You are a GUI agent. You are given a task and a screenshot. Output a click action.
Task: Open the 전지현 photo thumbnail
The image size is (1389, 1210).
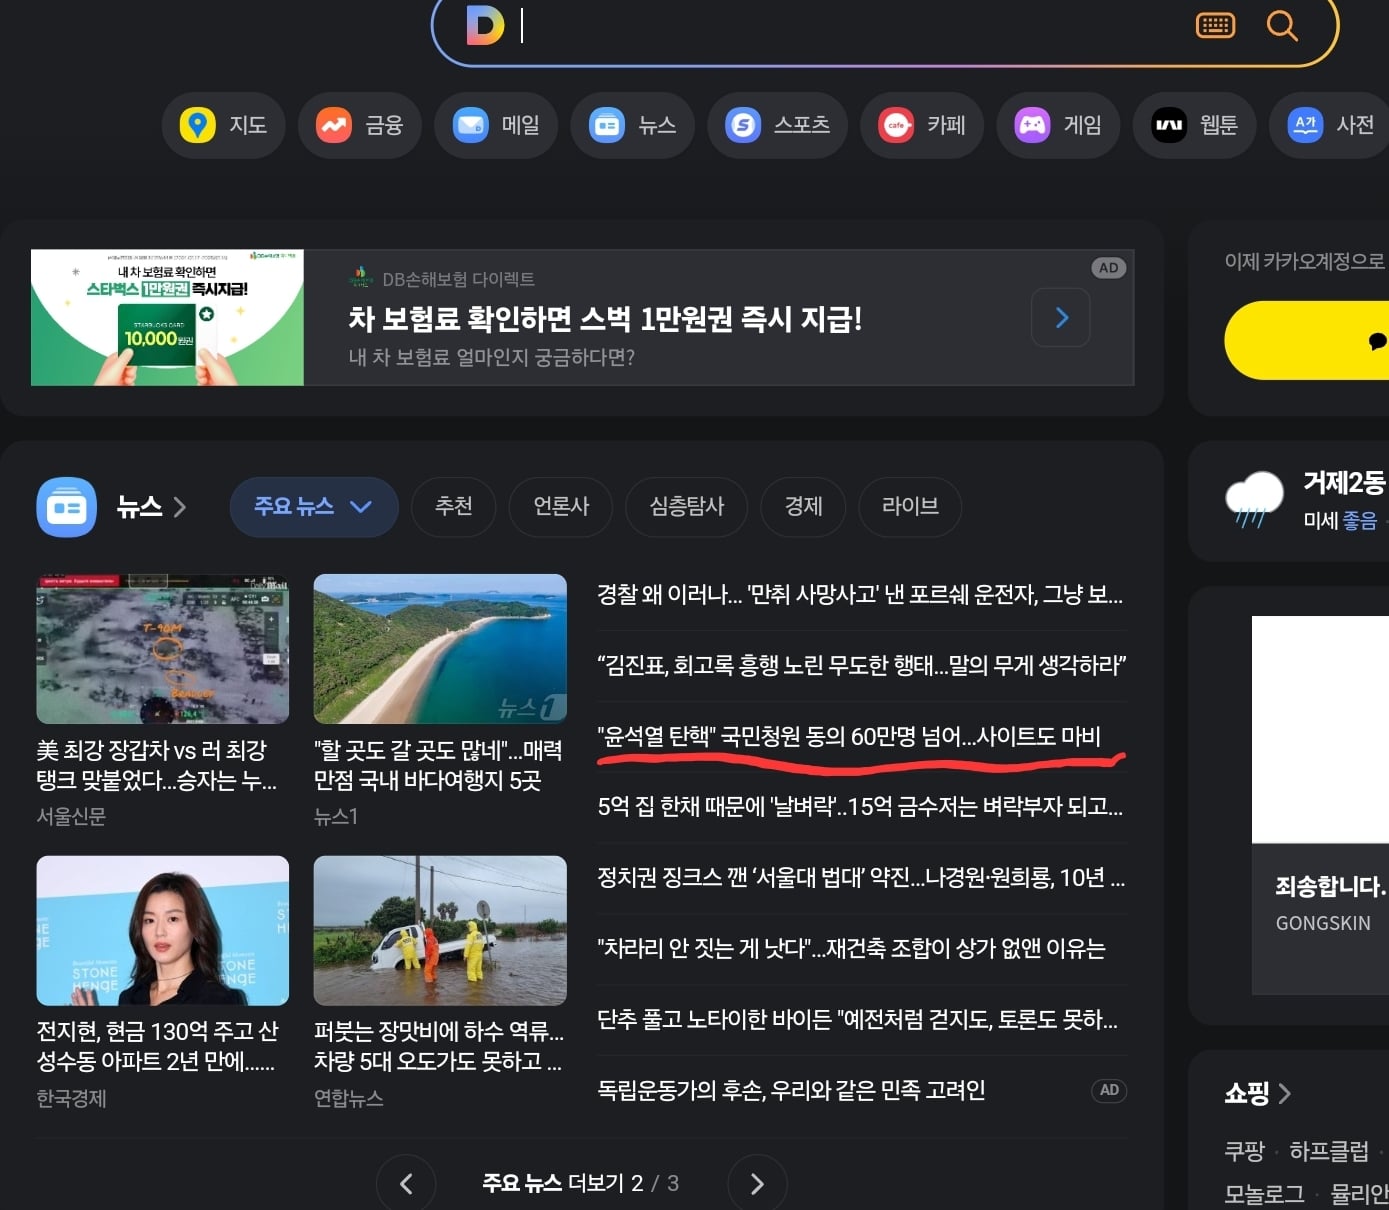(163, 931)
